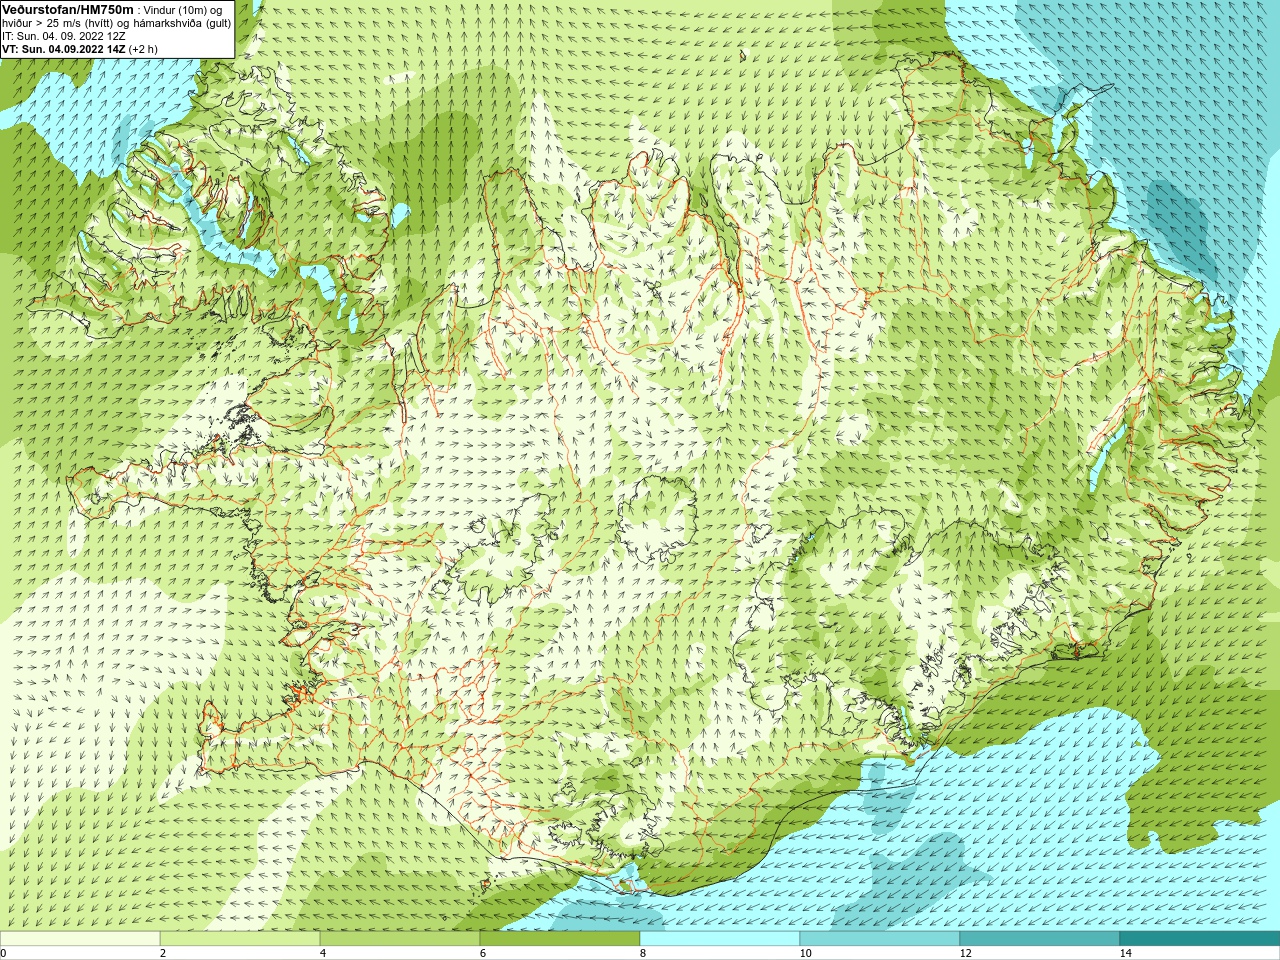Click the 12–14 m/s teal scale segment

(1040, 938)
